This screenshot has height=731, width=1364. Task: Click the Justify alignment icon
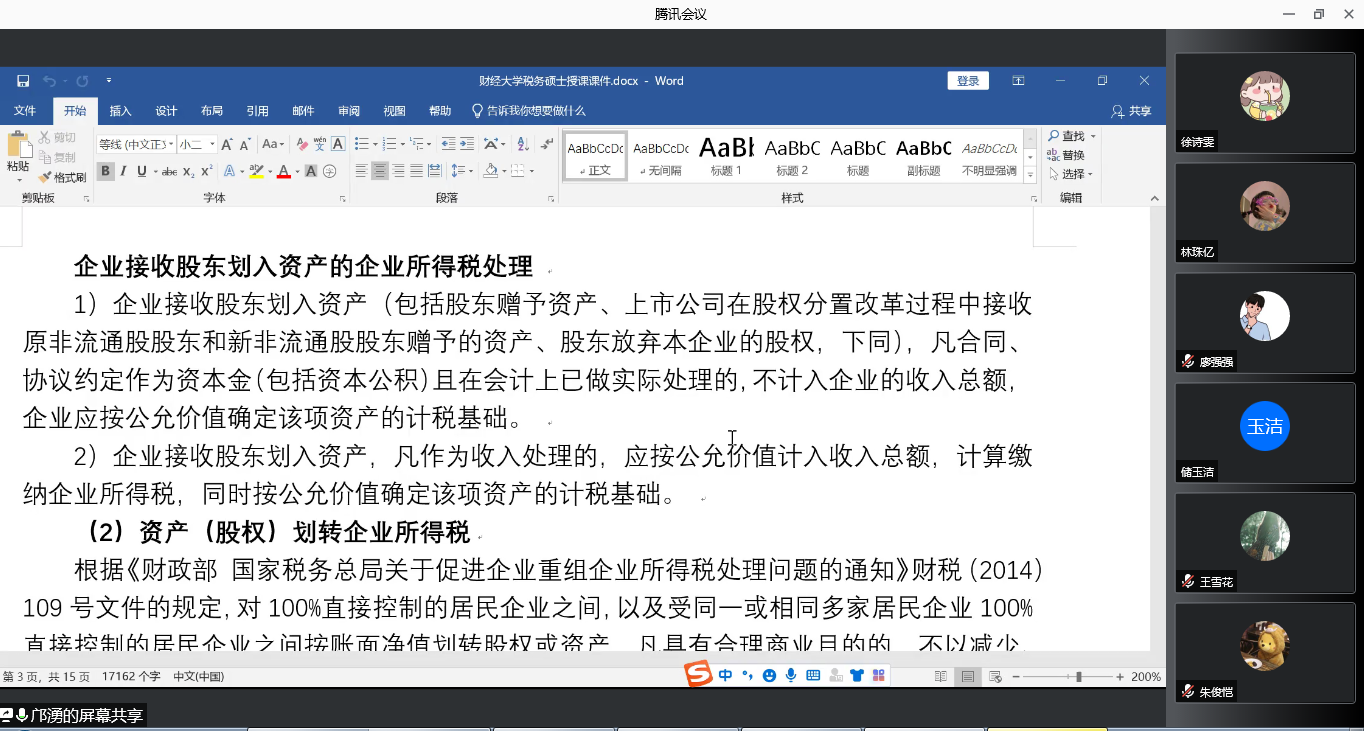418,171
